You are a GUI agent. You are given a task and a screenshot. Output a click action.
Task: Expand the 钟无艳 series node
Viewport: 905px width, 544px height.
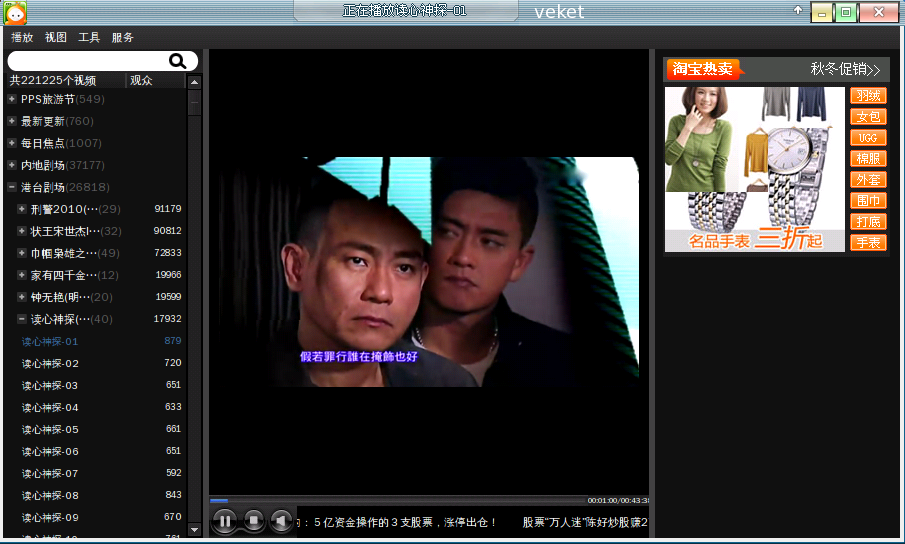[21, 297]
